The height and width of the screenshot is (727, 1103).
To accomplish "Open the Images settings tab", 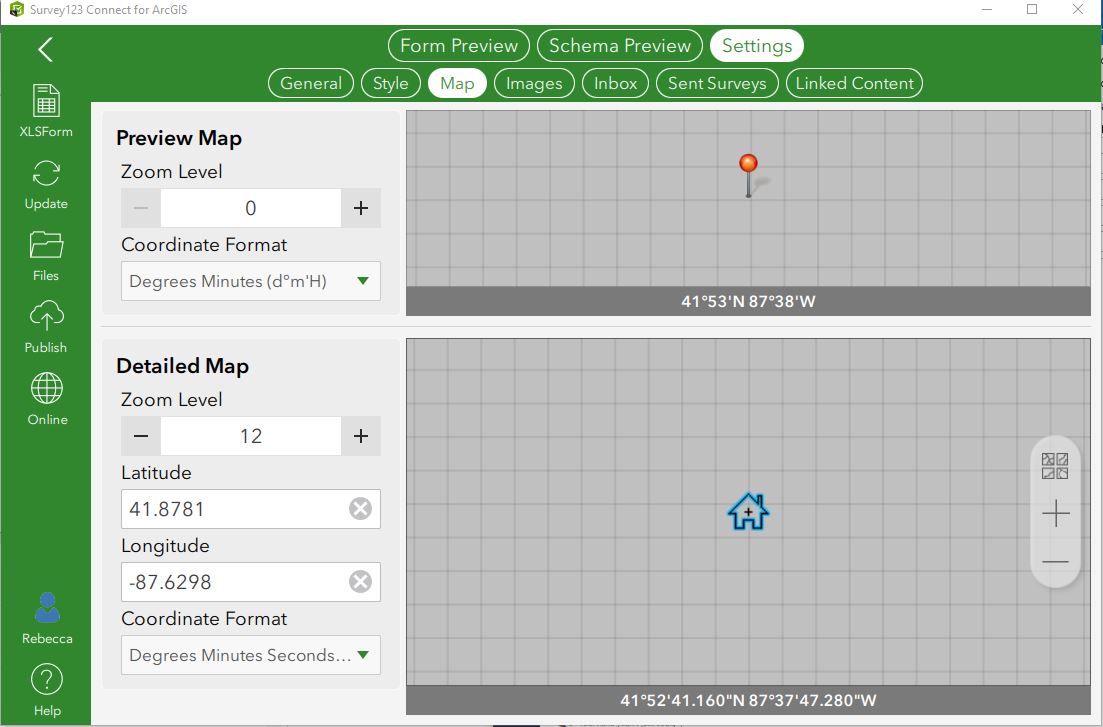I will [x=534, y=83].
